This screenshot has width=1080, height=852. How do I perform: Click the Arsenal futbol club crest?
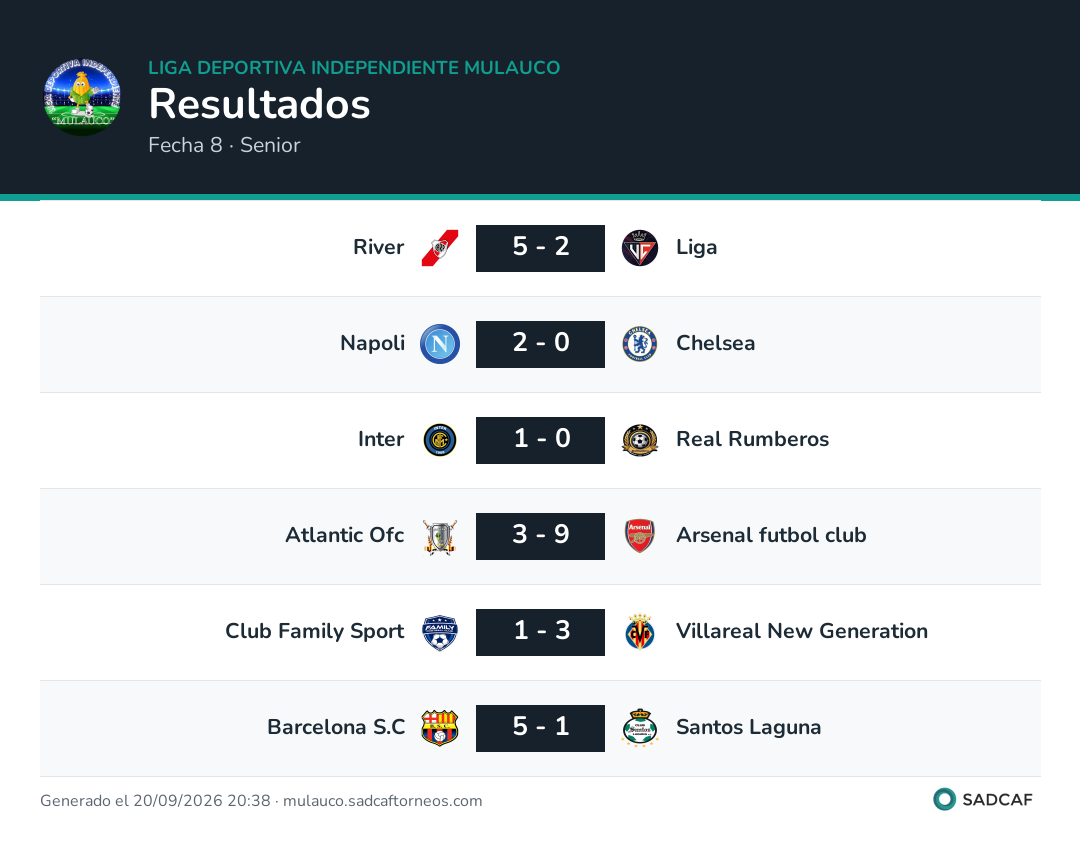click(639, 536)
